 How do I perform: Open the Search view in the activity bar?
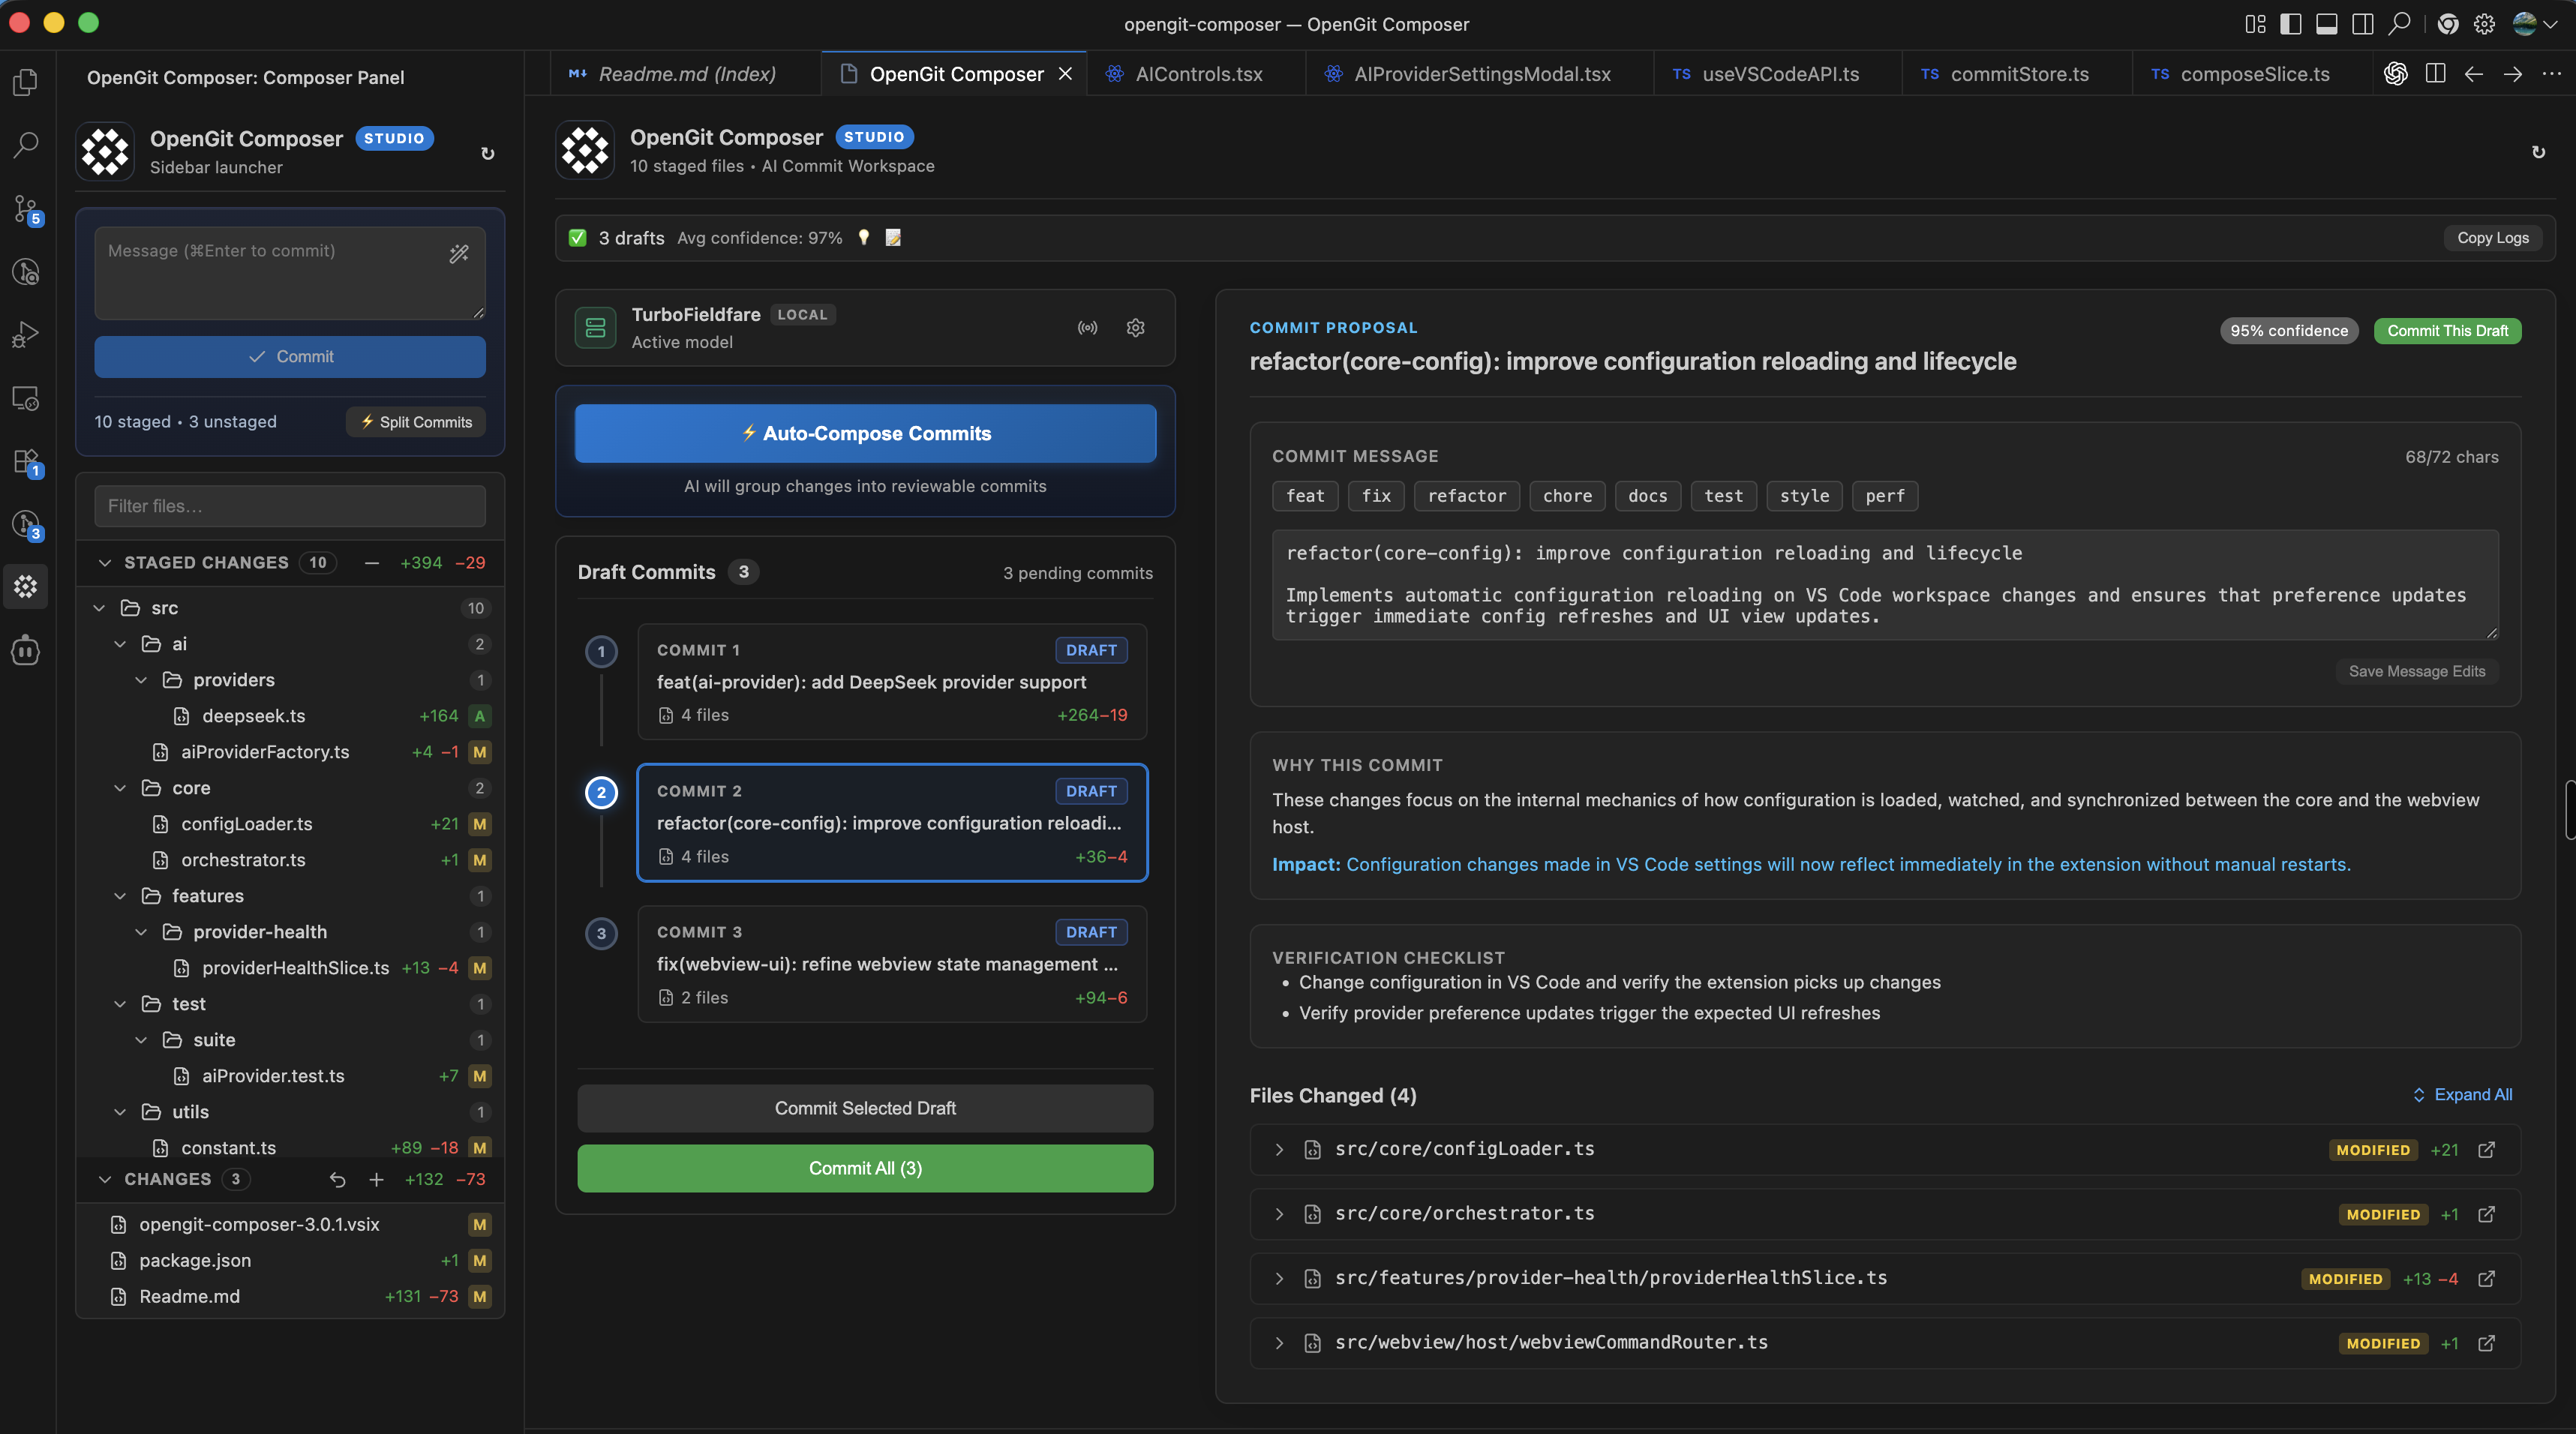pyautogui.click(x=26, y=145)
